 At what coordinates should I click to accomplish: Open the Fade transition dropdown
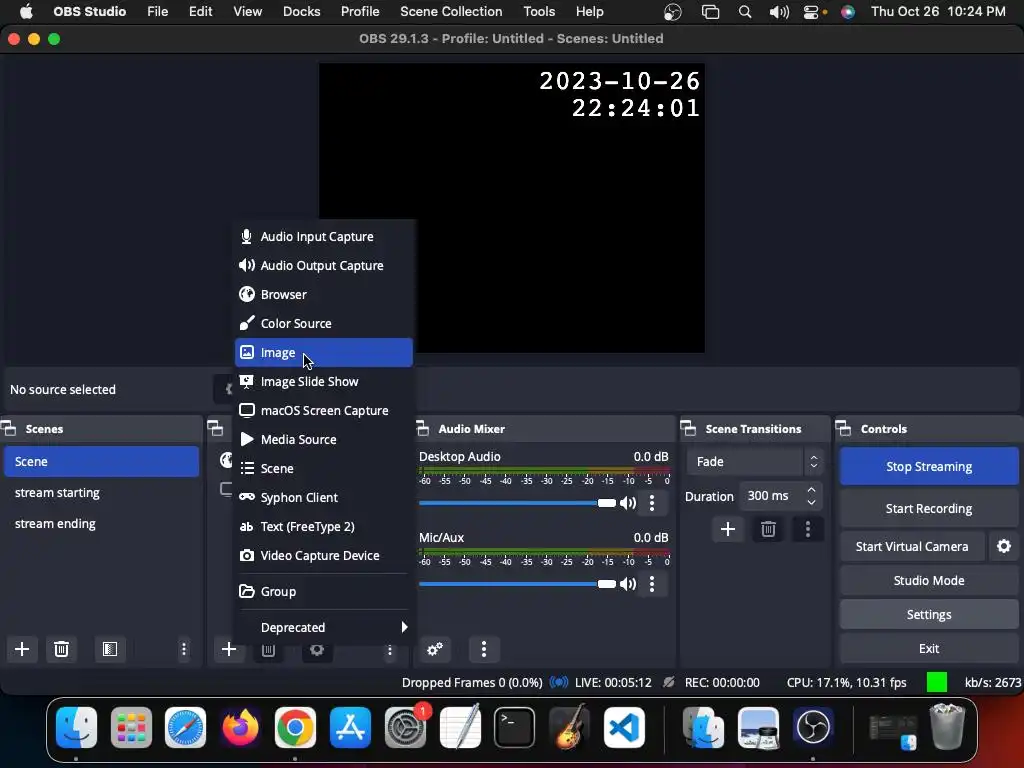pos(754,462)
